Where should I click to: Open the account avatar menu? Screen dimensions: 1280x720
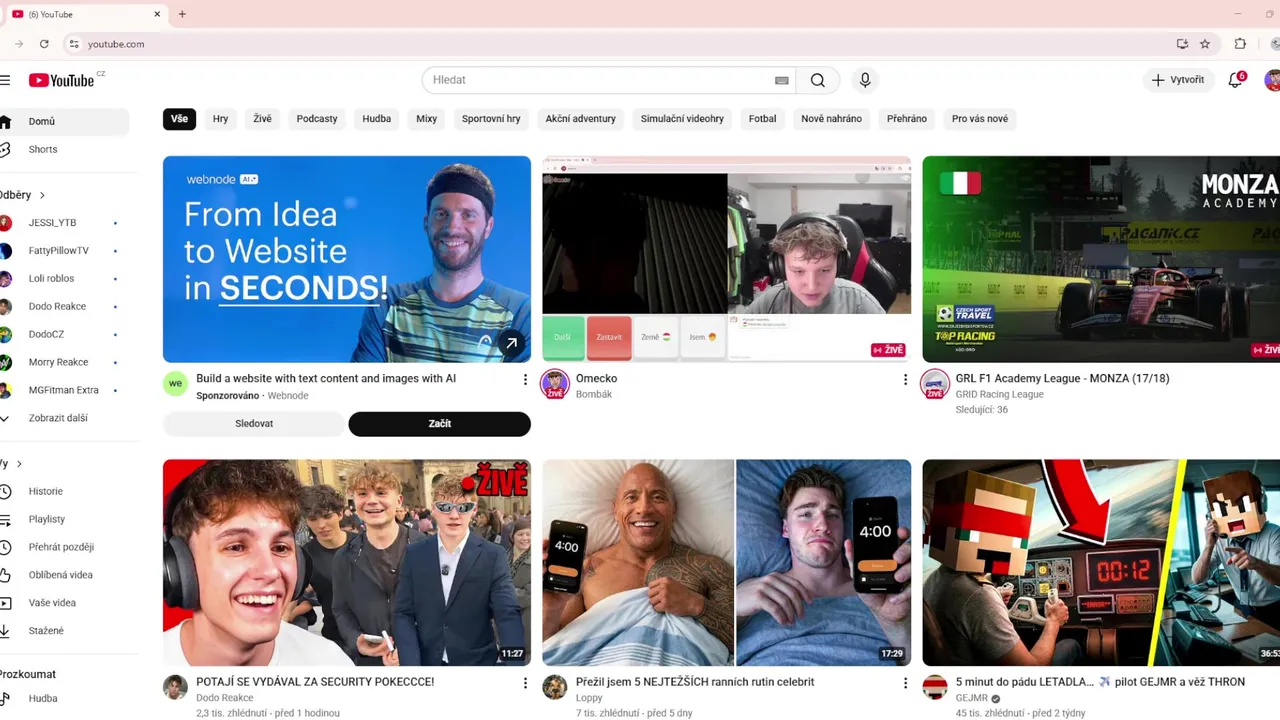click(1272, 80)
